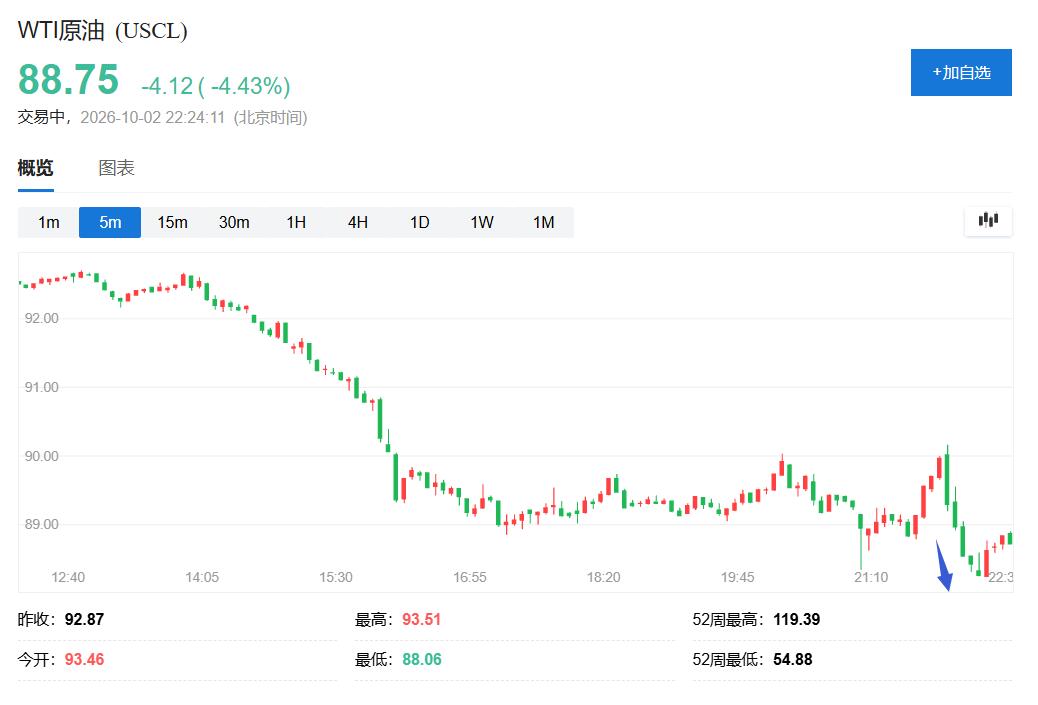This screenshot has width=1038, height=705.
Task: Select the 1M monthly timeframe
Action: (x=543, y=222)
